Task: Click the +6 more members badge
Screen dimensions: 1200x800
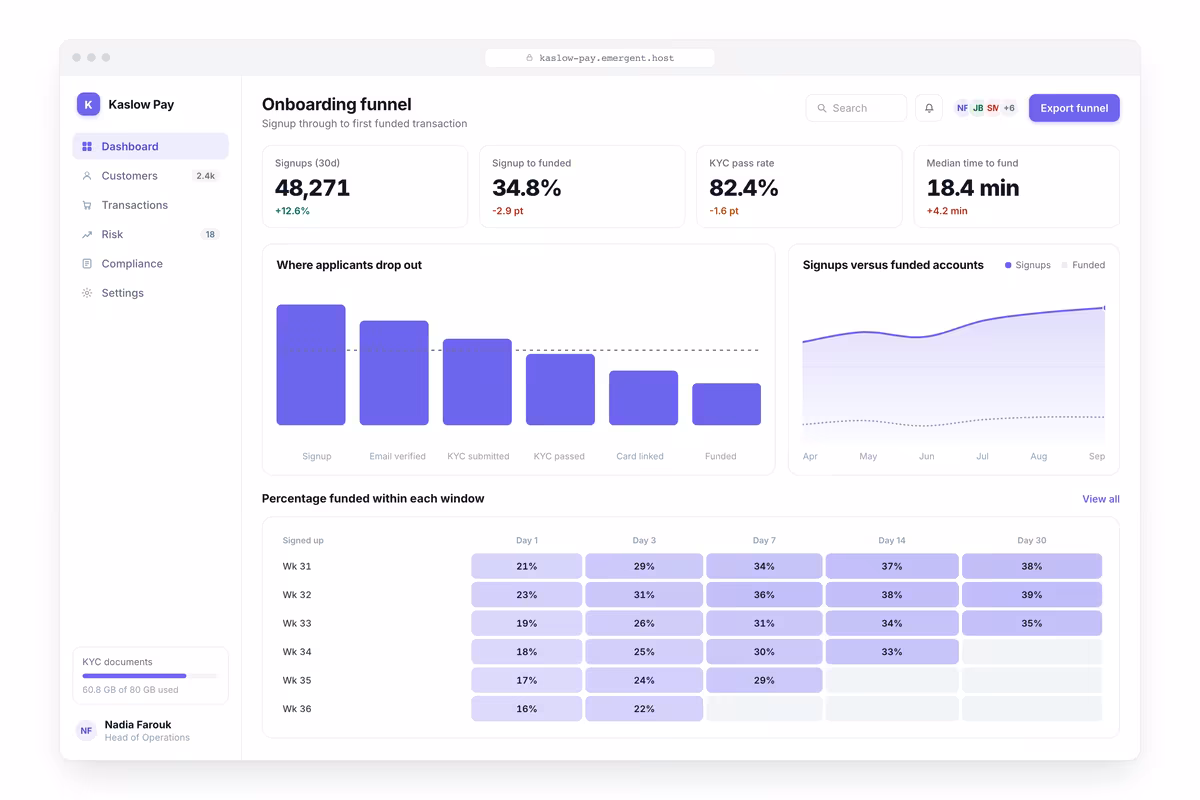Action: point(1009,108)
